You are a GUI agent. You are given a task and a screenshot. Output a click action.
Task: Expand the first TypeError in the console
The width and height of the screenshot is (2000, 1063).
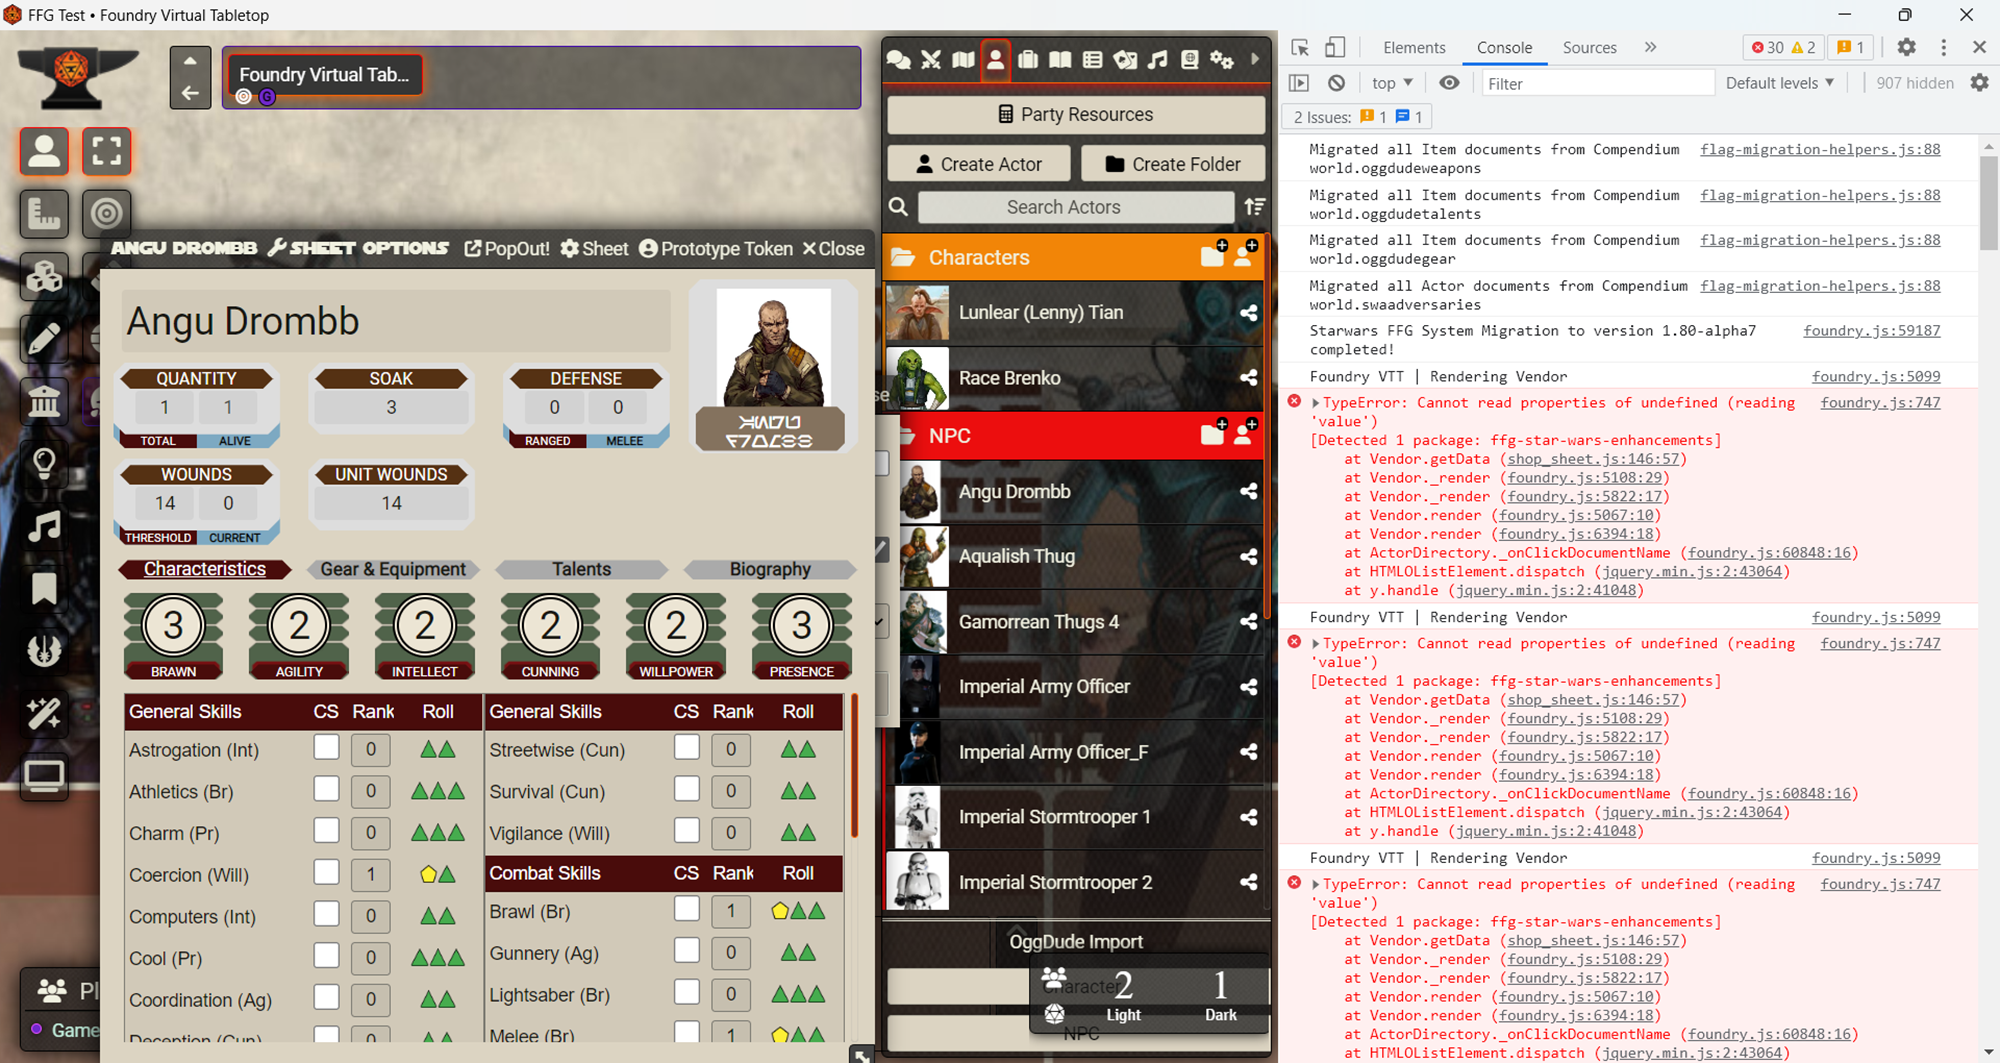click(x=1316, y=402)
